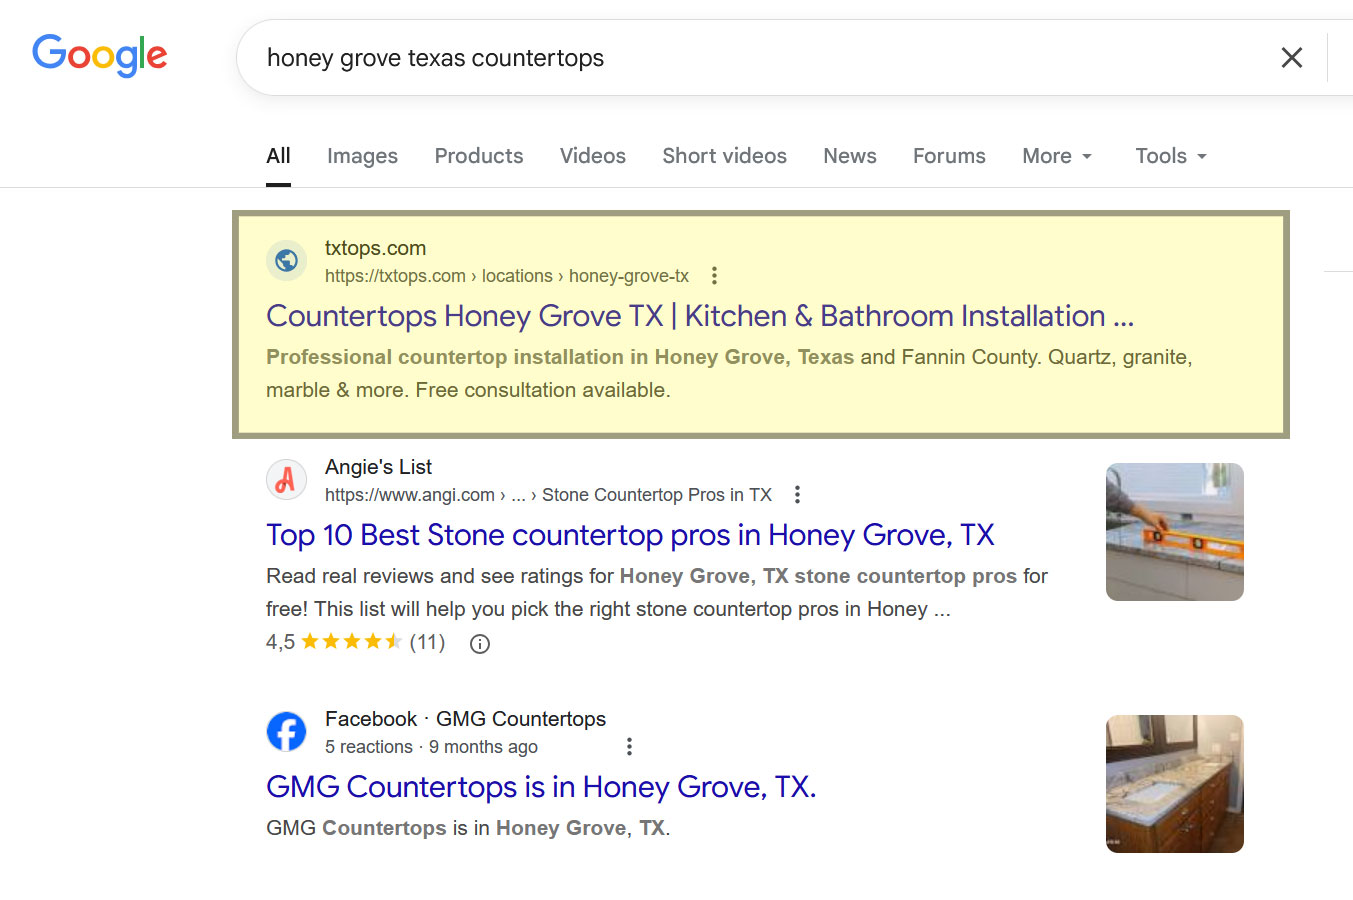The image size is (1353, 900).
Task: Open the More menu's chevron arrow
Action: (x=1089, y=157)
